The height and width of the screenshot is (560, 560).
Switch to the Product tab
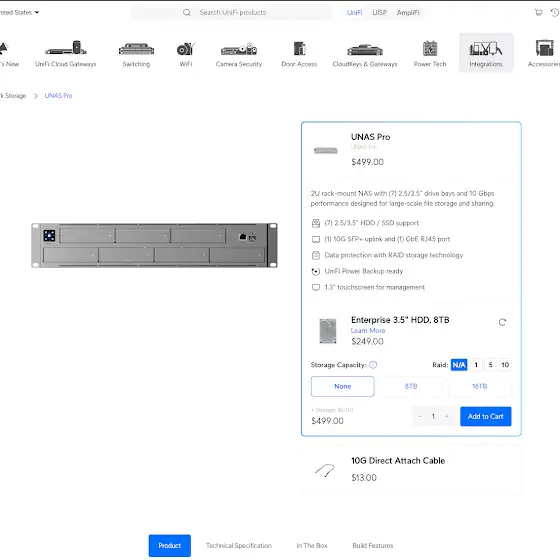pyautogui.click(x=170, y=545)
